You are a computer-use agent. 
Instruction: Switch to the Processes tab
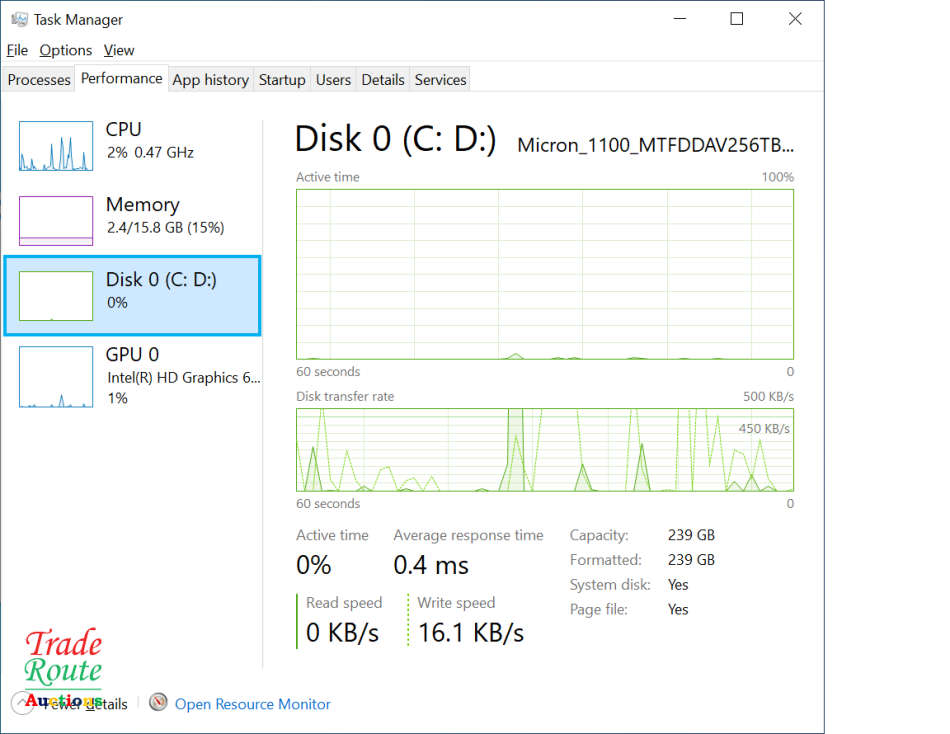39,80
